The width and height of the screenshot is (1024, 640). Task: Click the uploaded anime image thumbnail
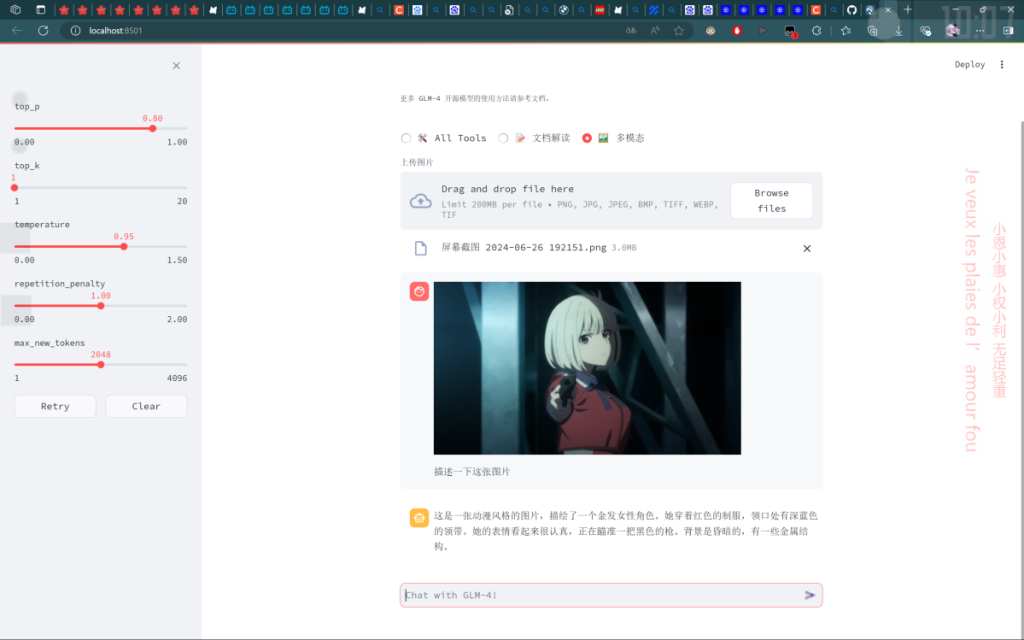coord(586,367)
